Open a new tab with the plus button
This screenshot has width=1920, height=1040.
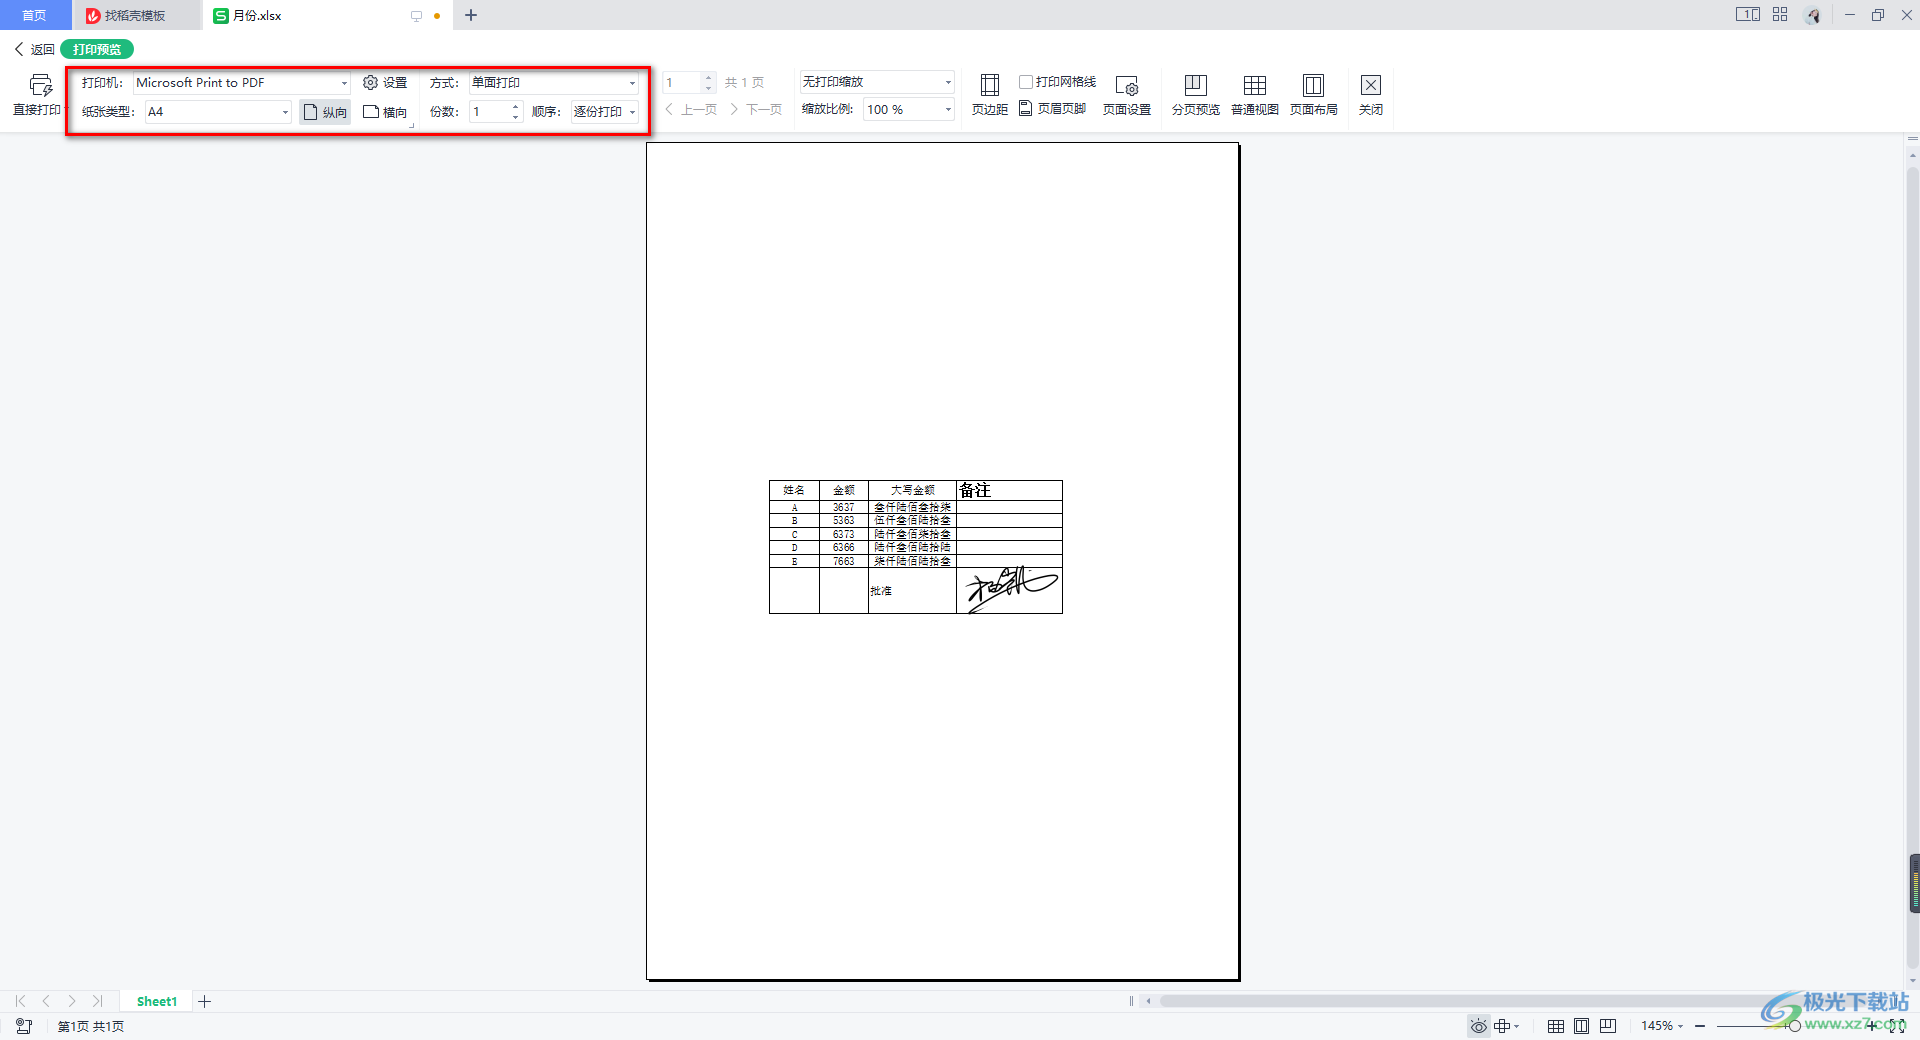pos(471,15)
